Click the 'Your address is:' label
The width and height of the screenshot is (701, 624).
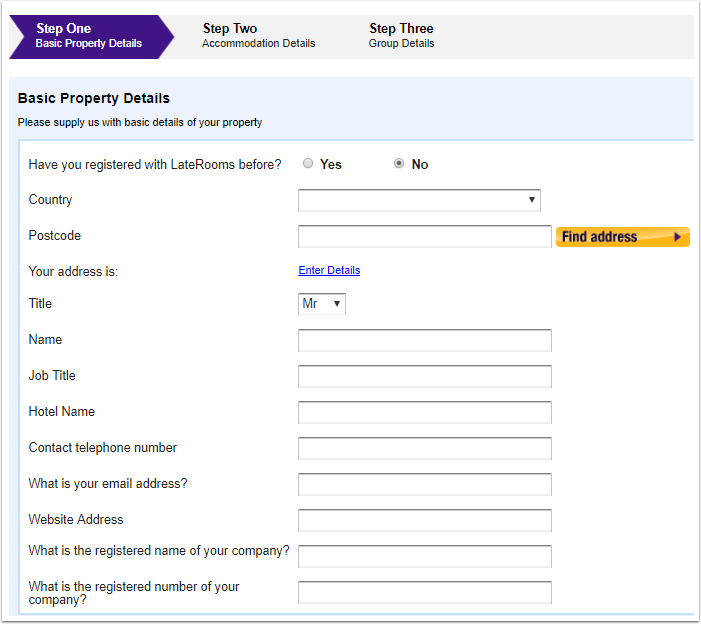pos(73,271)
